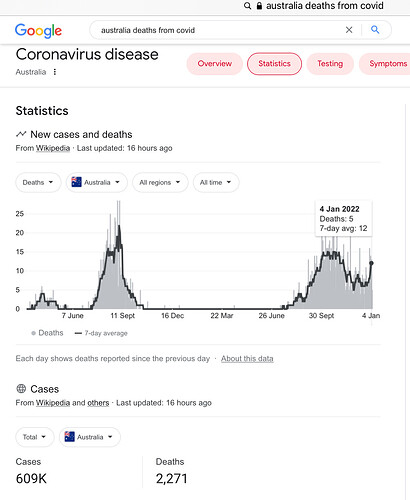Screen dimensions: 410x500
Task: Click the padlock icon in address bar
Action: pos(259,6)
